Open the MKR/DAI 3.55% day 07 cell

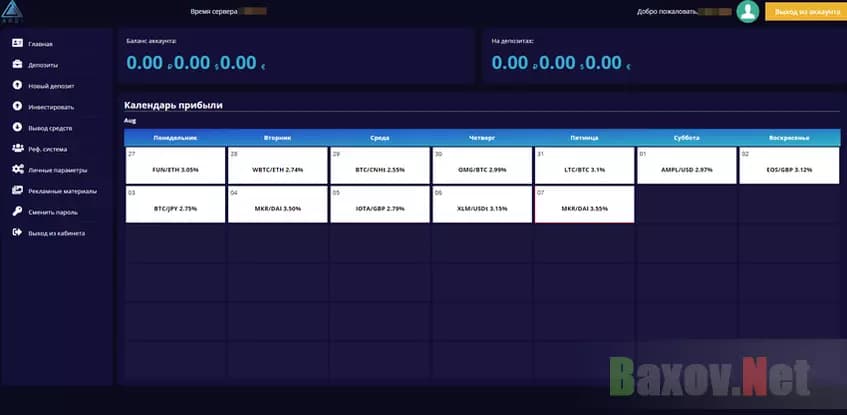point(583,204)
